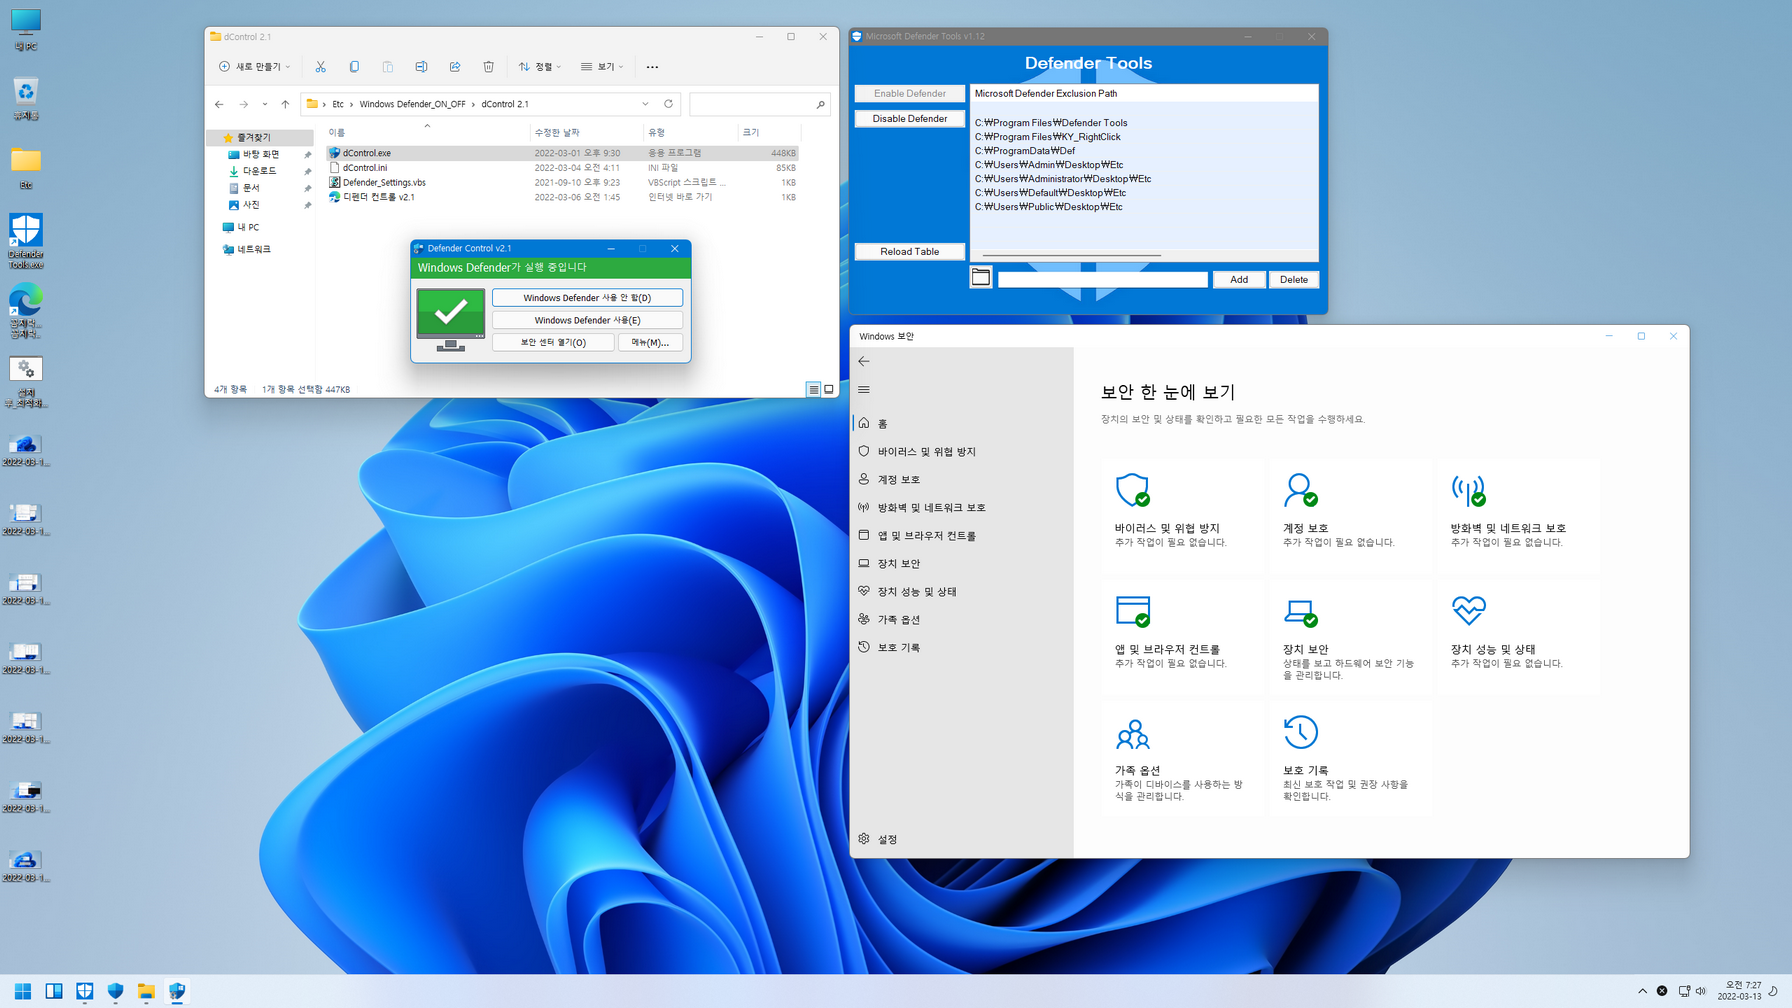Click the Cut icon in Explorer toolbar
The width and height of the screenshot is (1792, 1008).
320,67
